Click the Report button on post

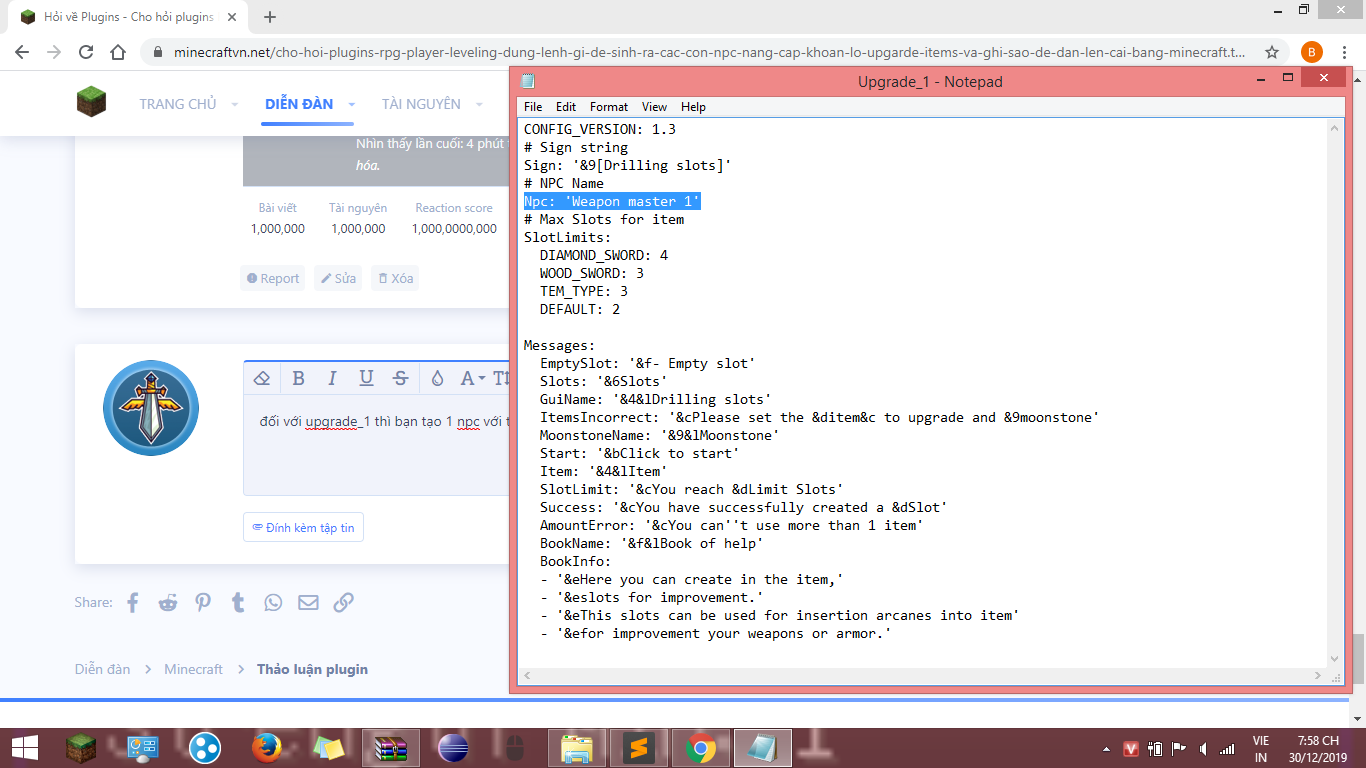click(272, 278)
